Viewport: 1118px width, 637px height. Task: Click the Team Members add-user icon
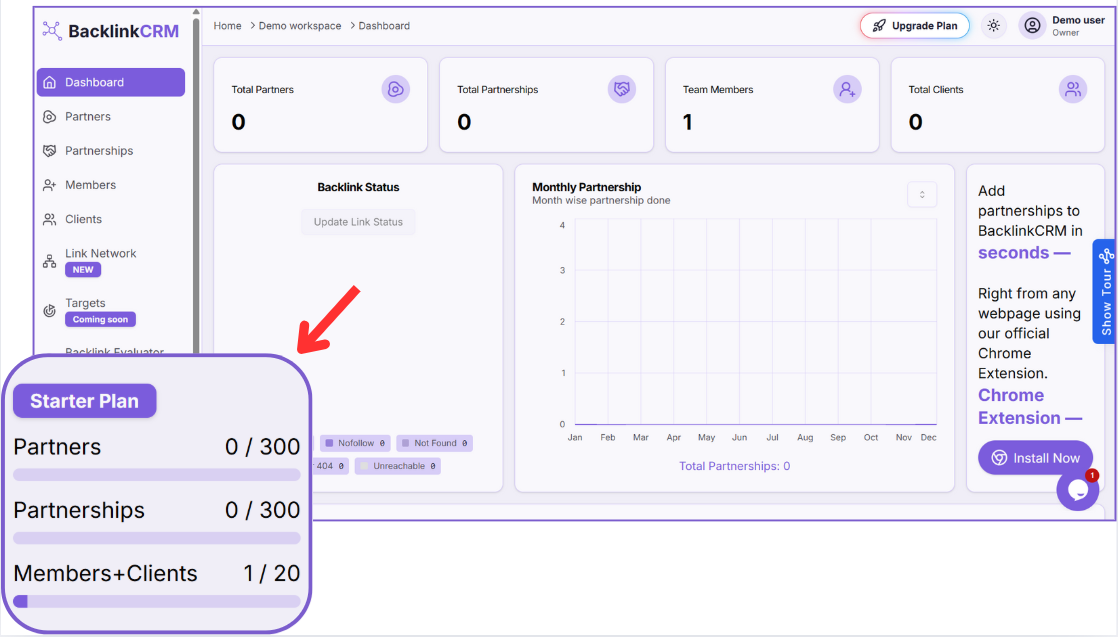click(x=847, y=90)
